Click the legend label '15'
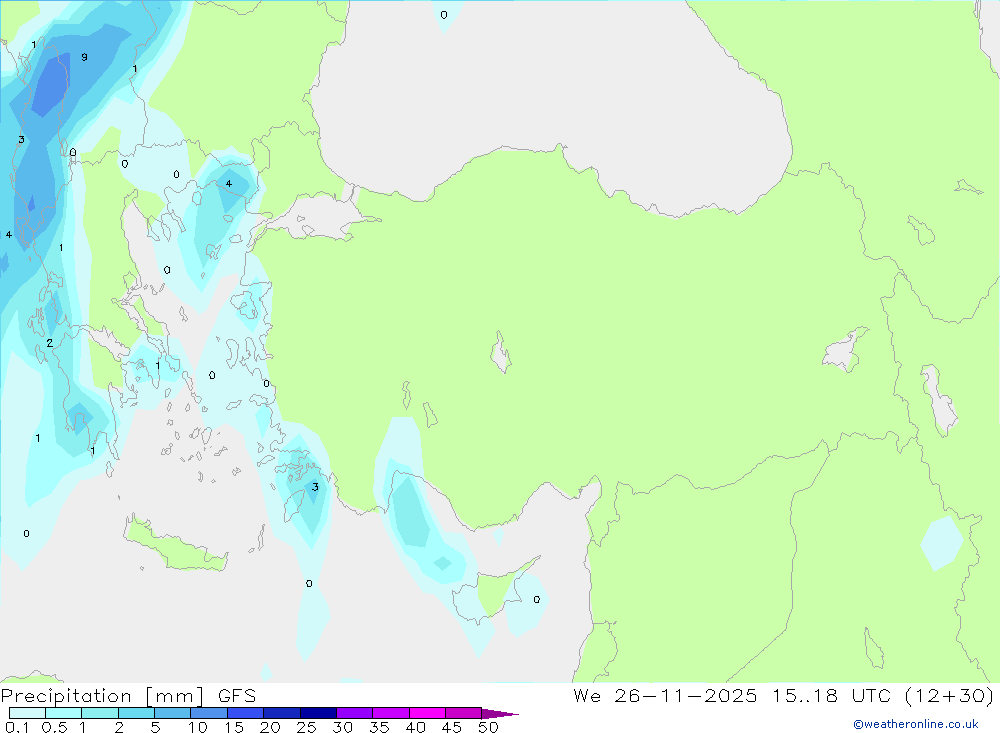The height and width of the screenshot is (733, 1000). (x=234, y=727)
